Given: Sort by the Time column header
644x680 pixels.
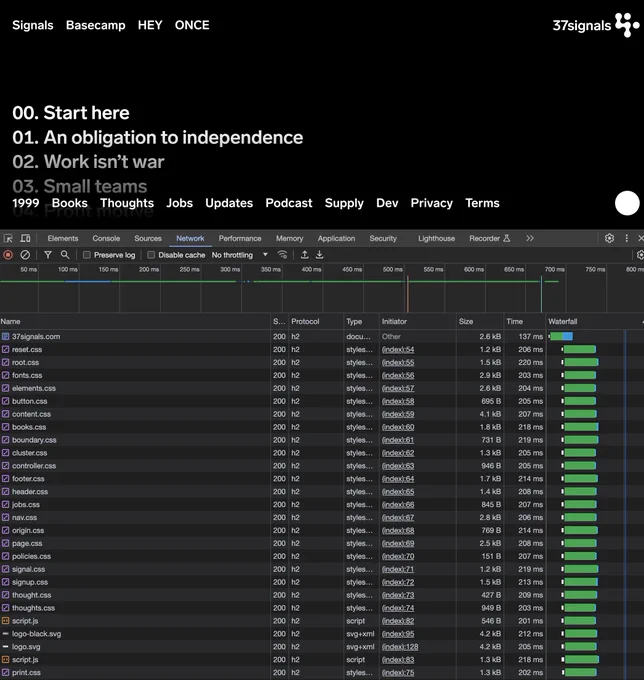Looking at the screenshot, I should coord(525,322).
